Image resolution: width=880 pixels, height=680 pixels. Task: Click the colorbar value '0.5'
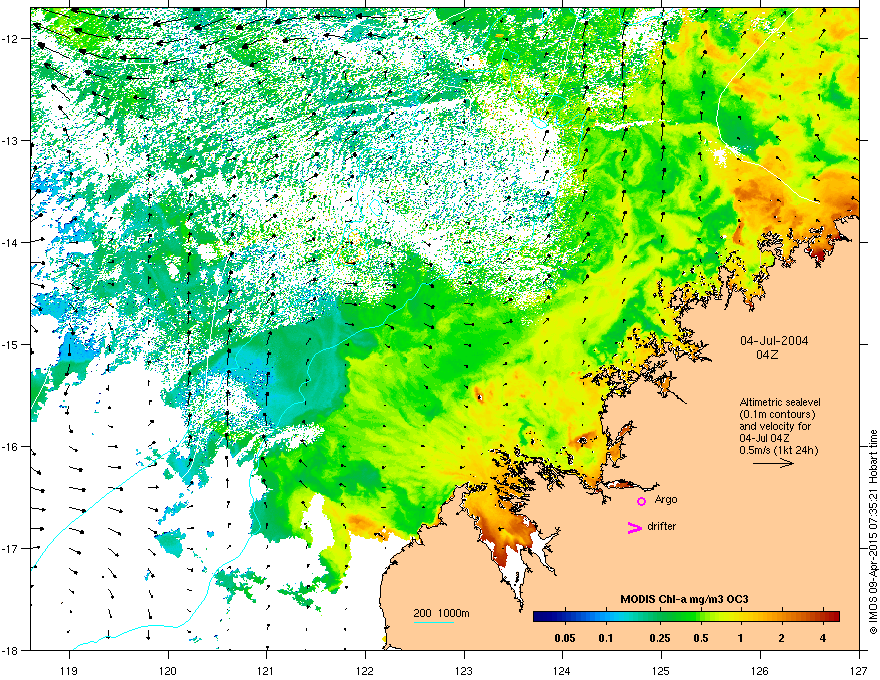click(x=700, y=638)
